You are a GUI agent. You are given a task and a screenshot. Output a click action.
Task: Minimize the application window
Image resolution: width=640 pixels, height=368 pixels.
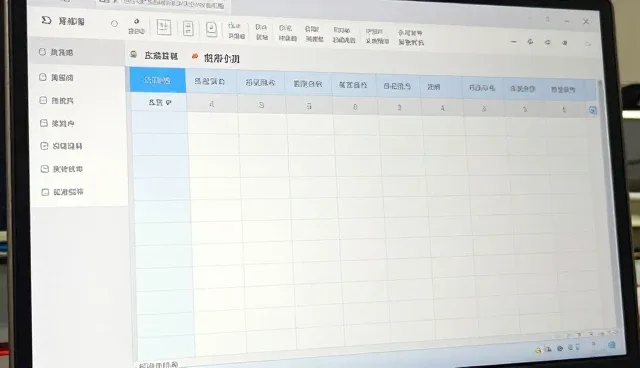(x=567, y=21)
